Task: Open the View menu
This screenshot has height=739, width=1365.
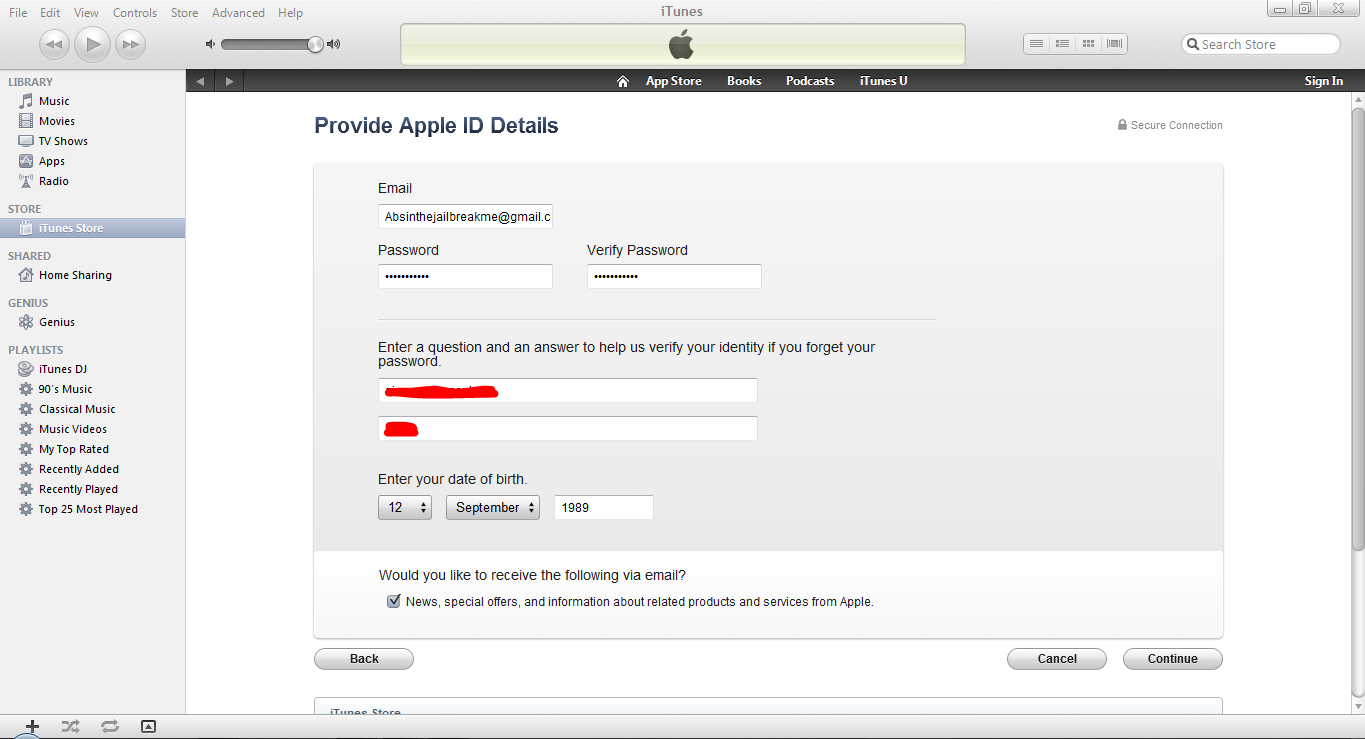Action: coord(86,13)
